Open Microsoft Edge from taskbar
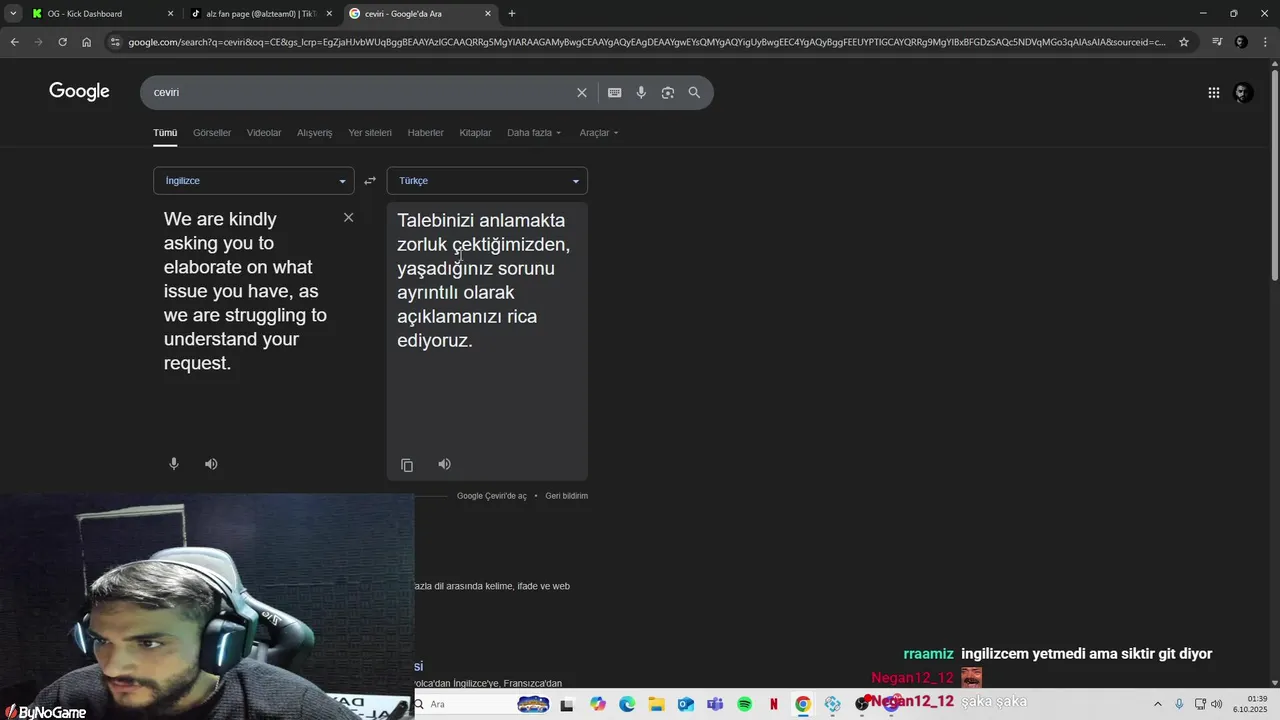Image resolution: width=1280 pixels, height=720 pixels. [x=627, y=704]
